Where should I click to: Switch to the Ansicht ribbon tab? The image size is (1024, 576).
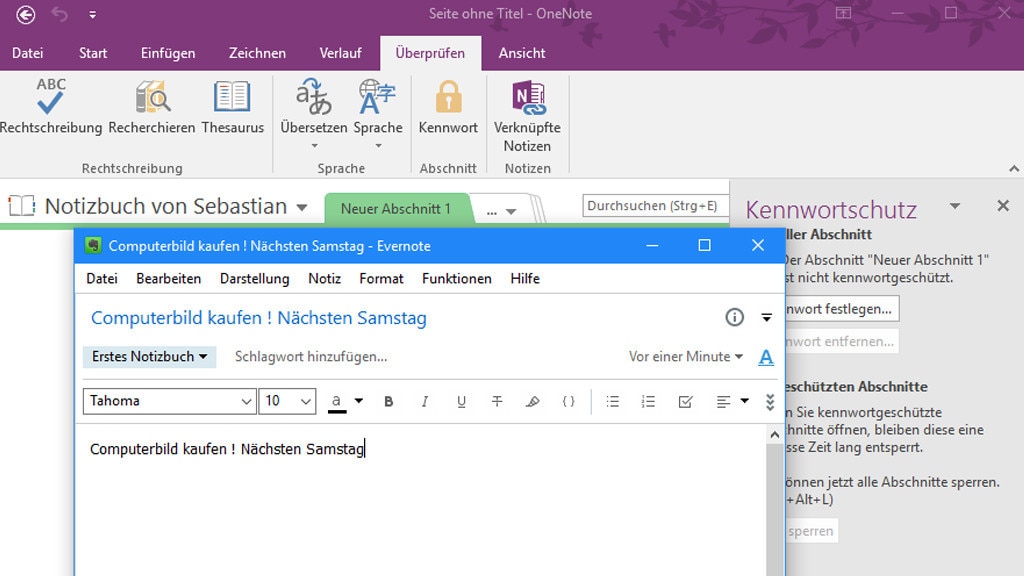coord(521,53)
